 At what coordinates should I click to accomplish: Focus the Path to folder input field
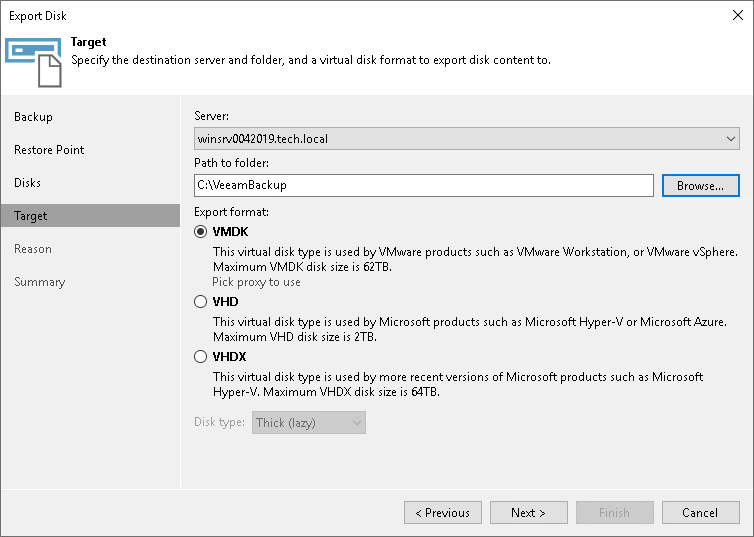coord(424,186)
